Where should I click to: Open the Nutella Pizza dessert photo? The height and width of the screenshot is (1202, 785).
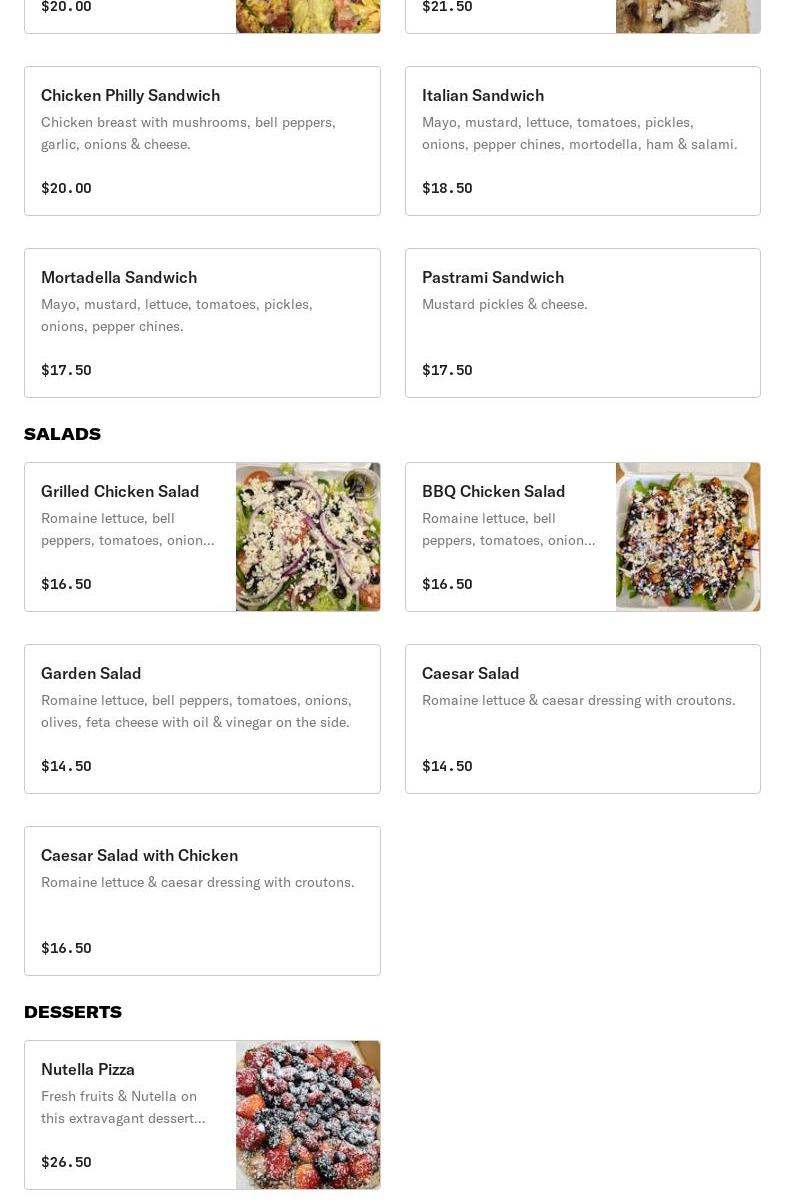[x=308, y=1115]
